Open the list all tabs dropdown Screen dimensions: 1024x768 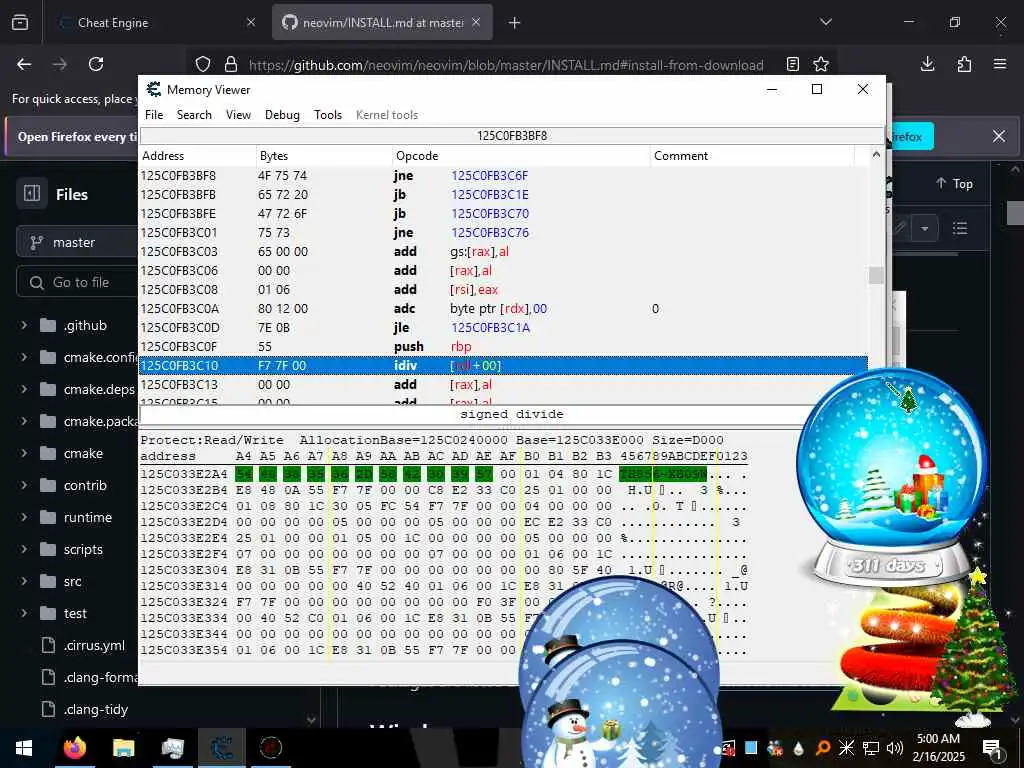(826, 22)
